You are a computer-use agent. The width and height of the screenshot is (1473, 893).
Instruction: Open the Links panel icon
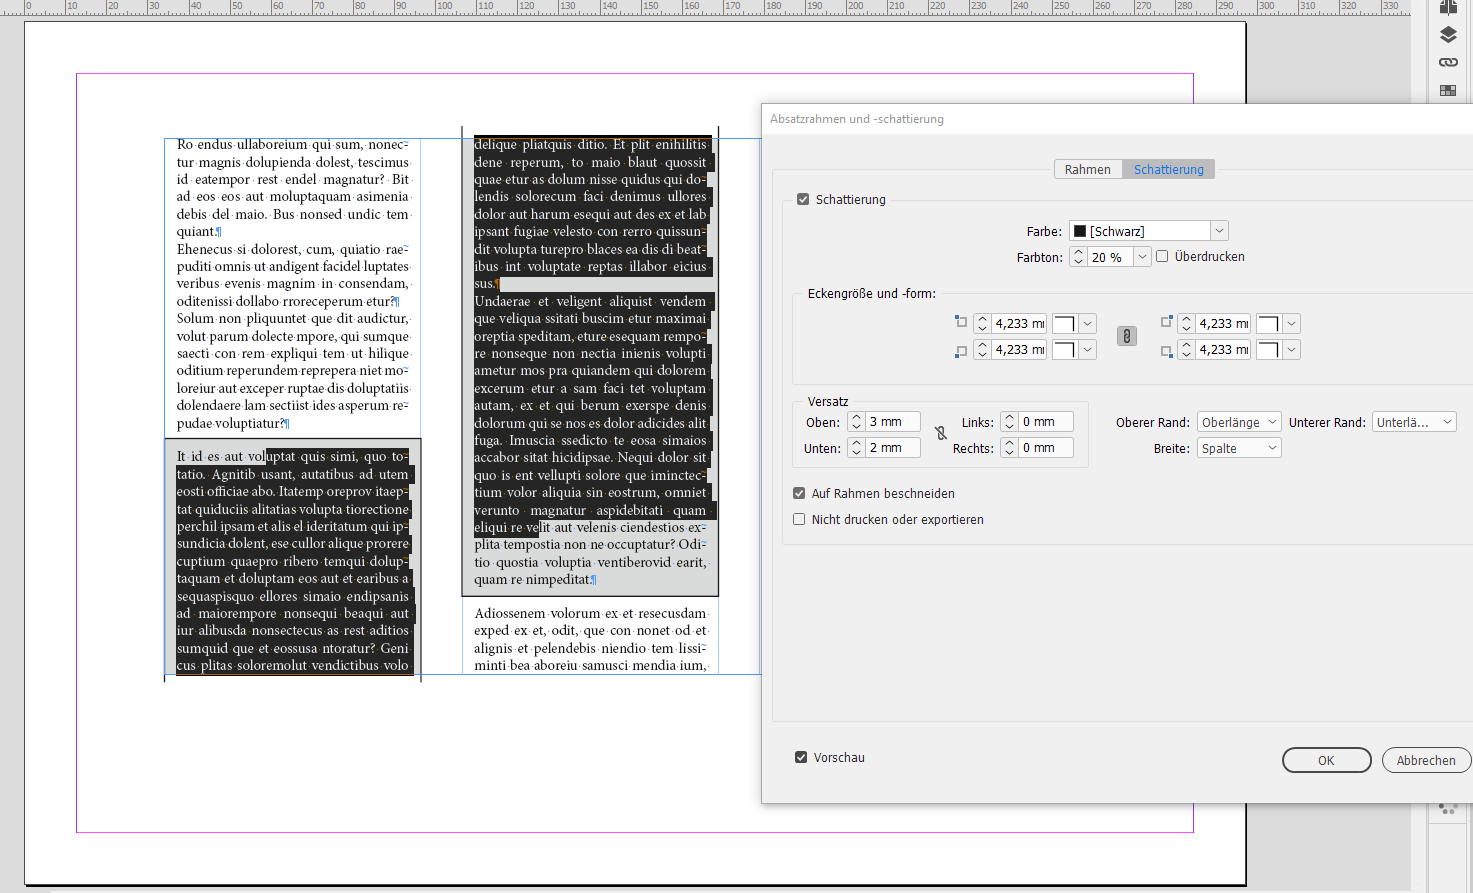(1447, 61)
